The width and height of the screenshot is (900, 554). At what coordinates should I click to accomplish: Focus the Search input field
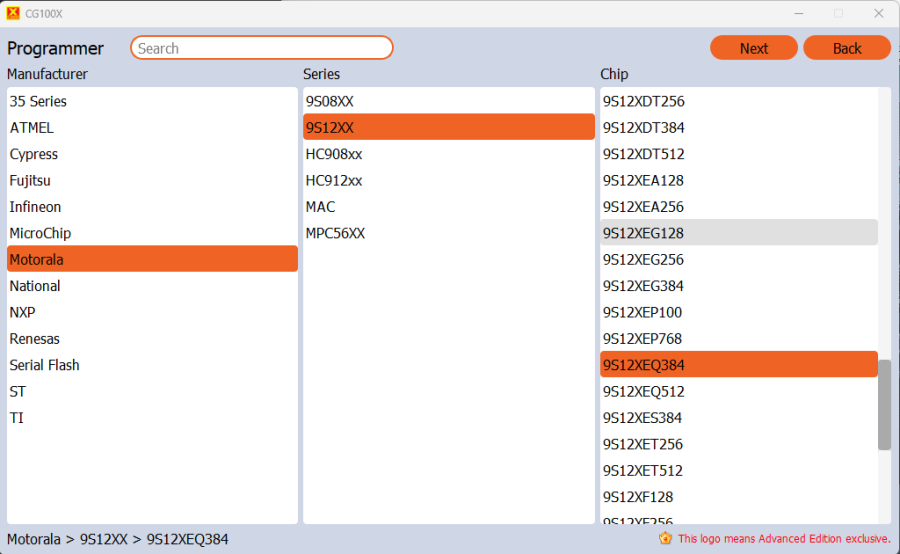tap(262, 48)
